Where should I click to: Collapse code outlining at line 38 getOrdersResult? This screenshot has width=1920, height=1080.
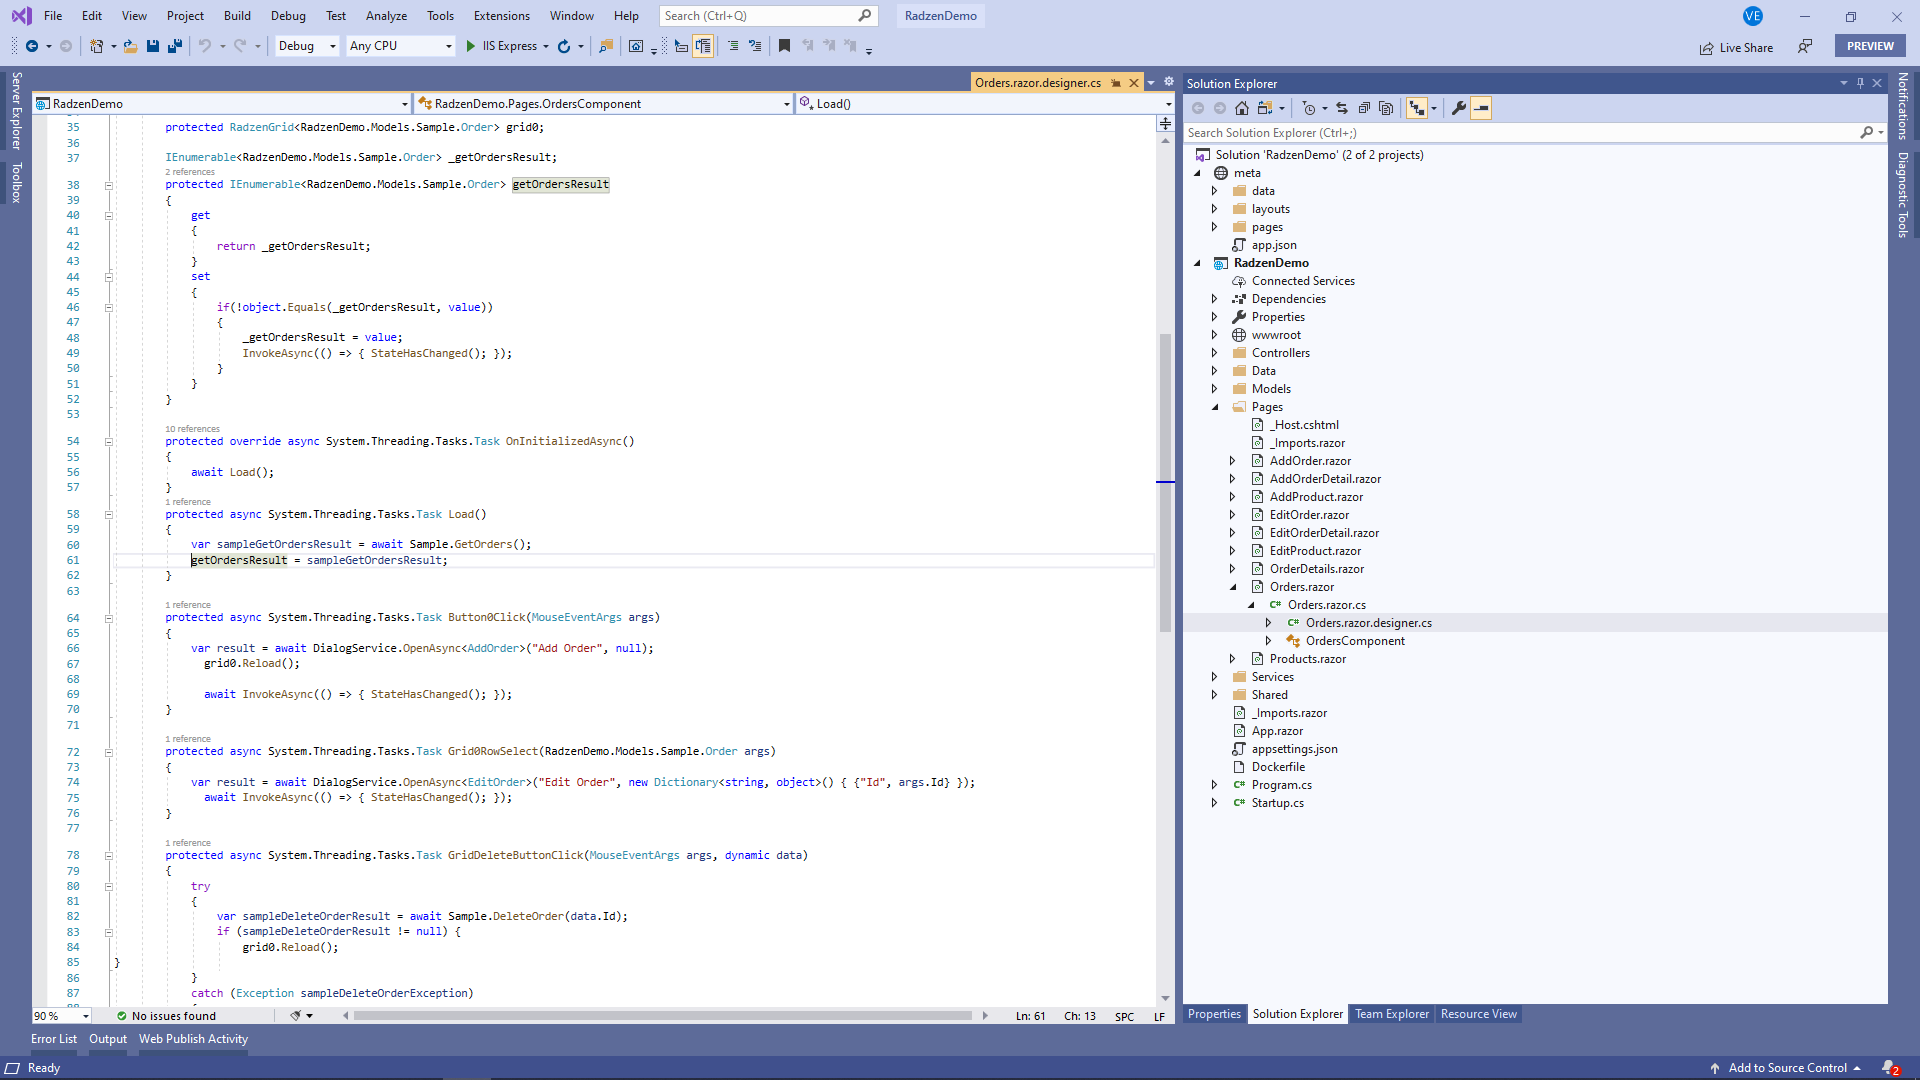coord(109,185)
